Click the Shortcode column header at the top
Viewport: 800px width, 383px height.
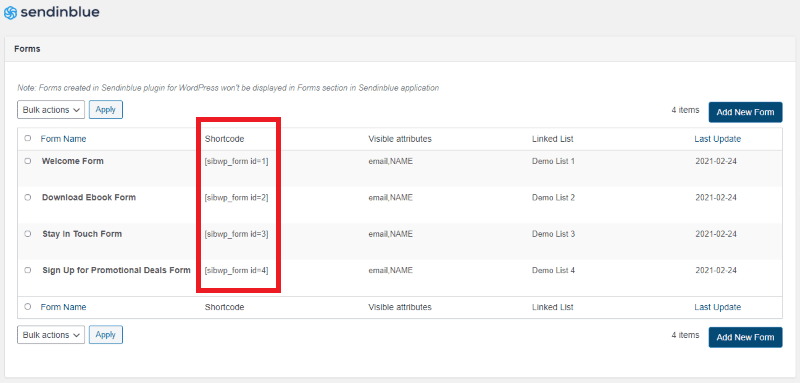pos(224,139)
